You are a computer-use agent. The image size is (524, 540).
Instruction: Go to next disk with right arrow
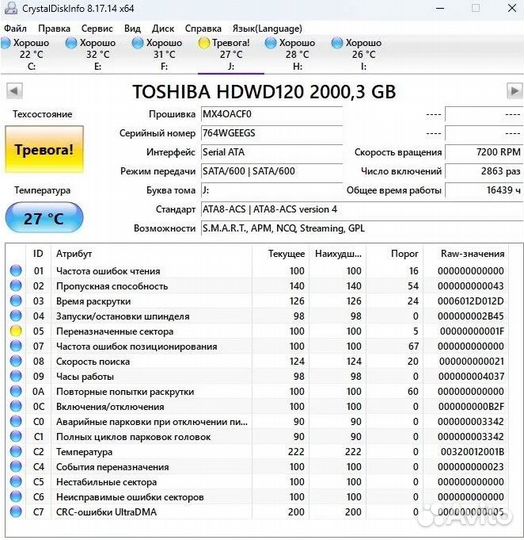(x=515, y=91)
